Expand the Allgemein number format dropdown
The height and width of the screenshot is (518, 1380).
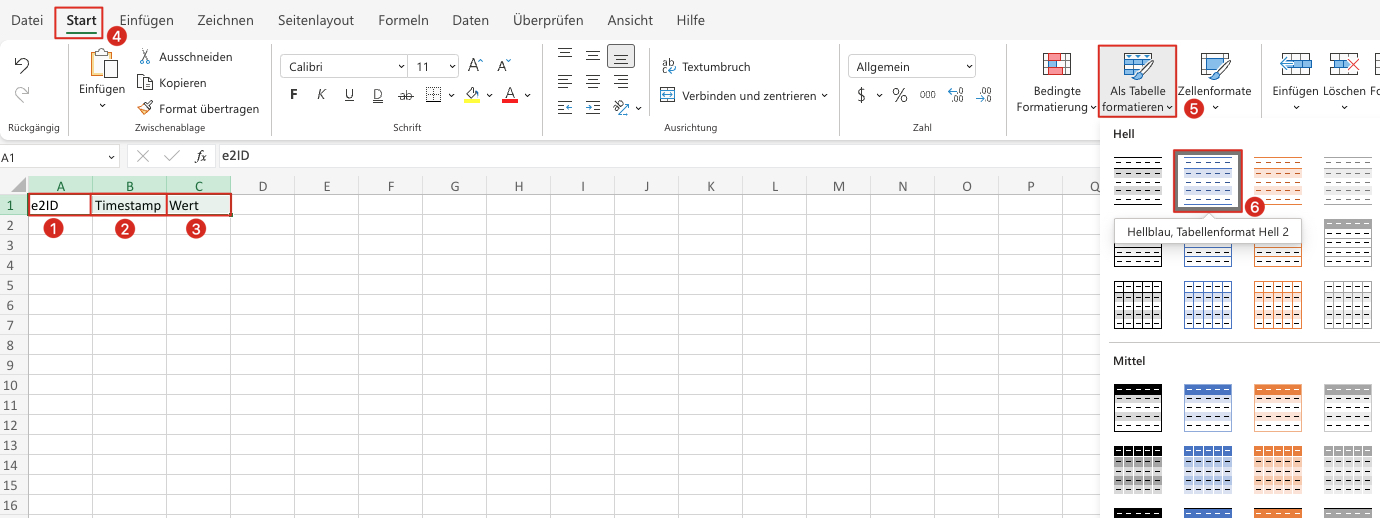tap(912, 67)
